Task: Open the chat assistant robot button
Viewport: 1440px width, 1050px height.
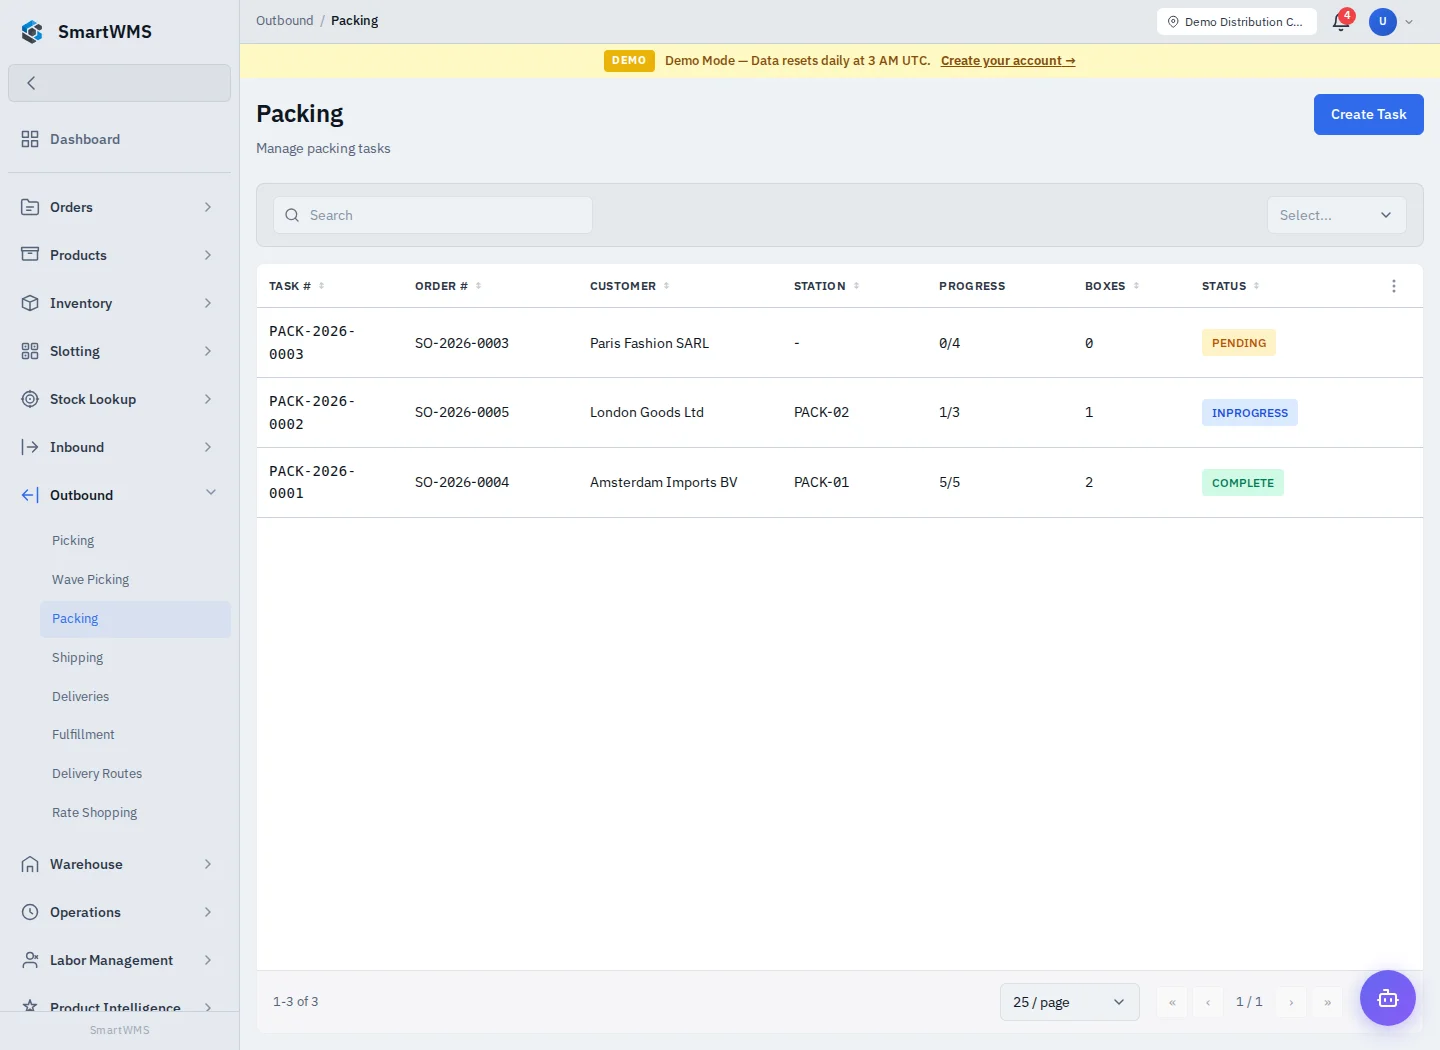Action: point(1388,998)
